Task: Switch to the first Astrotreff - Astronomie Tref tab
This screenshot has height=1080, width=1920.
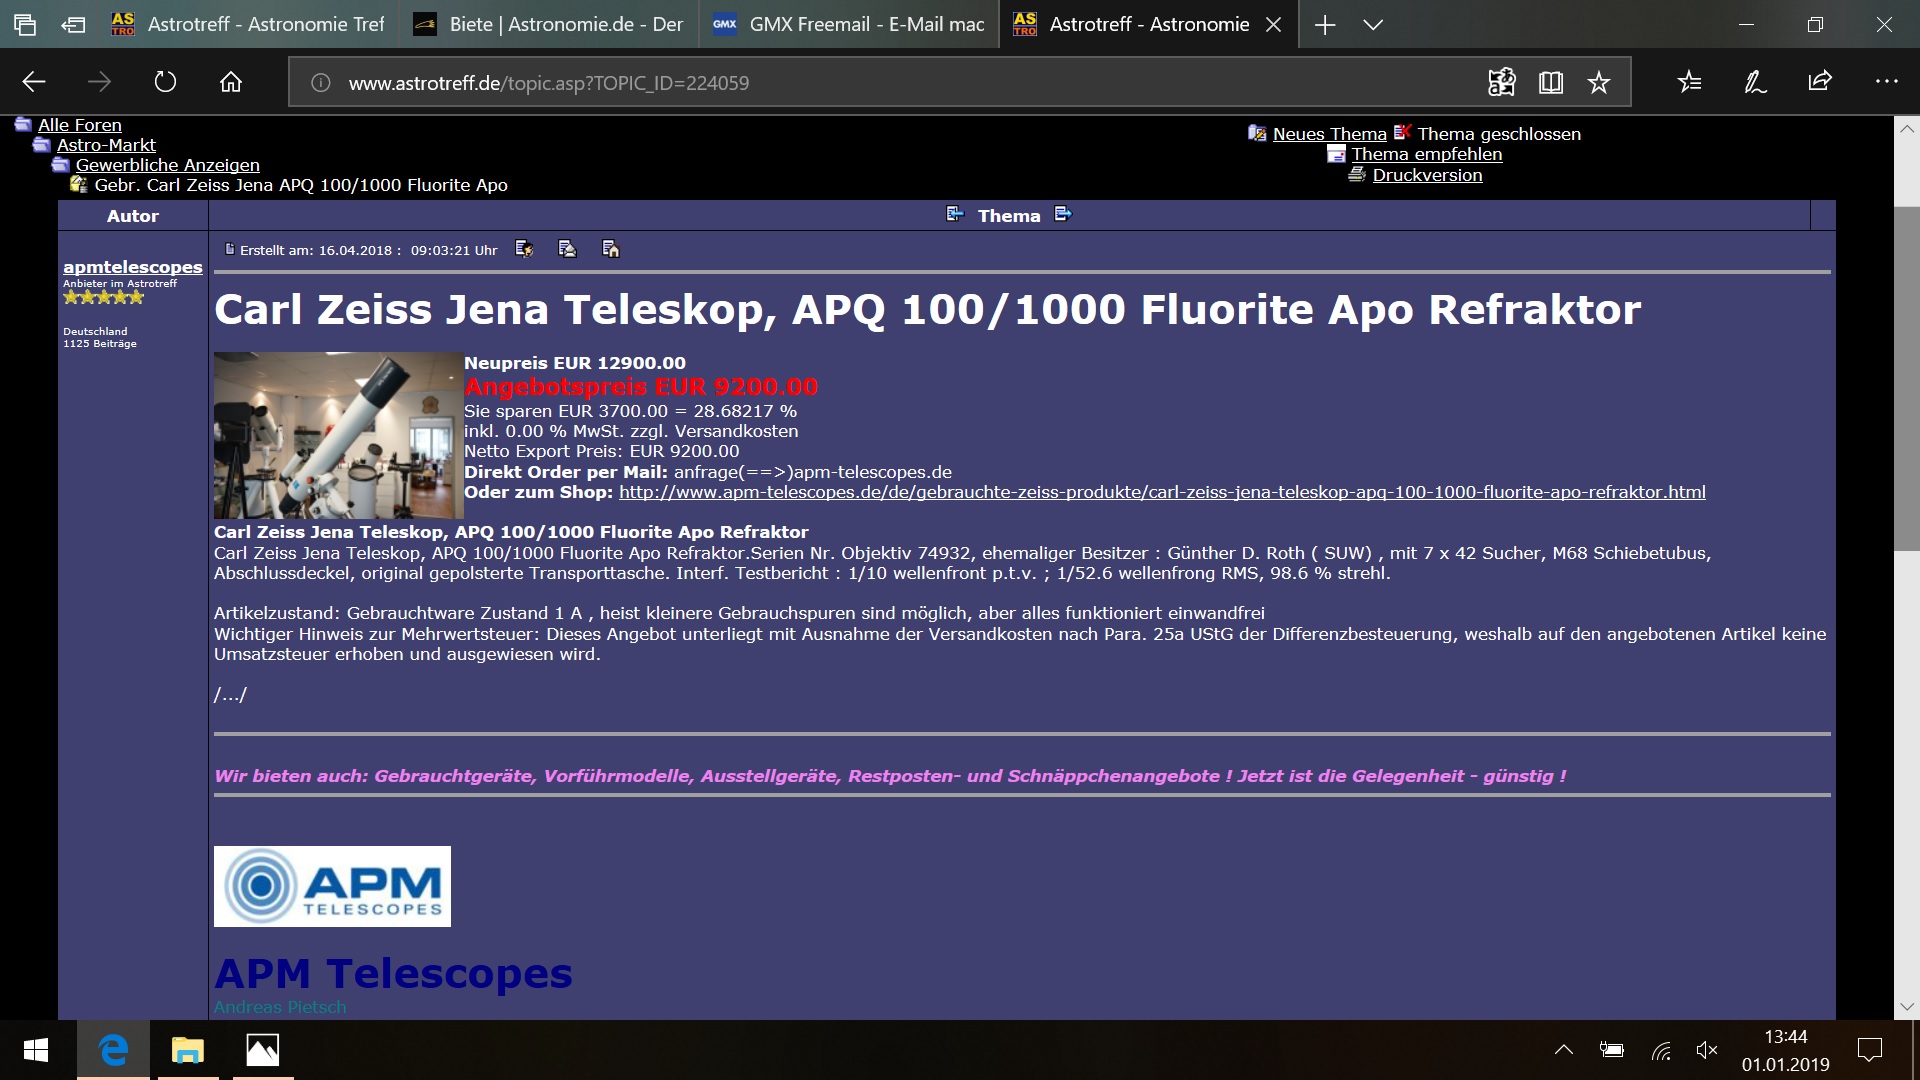Action: (248, 24)
